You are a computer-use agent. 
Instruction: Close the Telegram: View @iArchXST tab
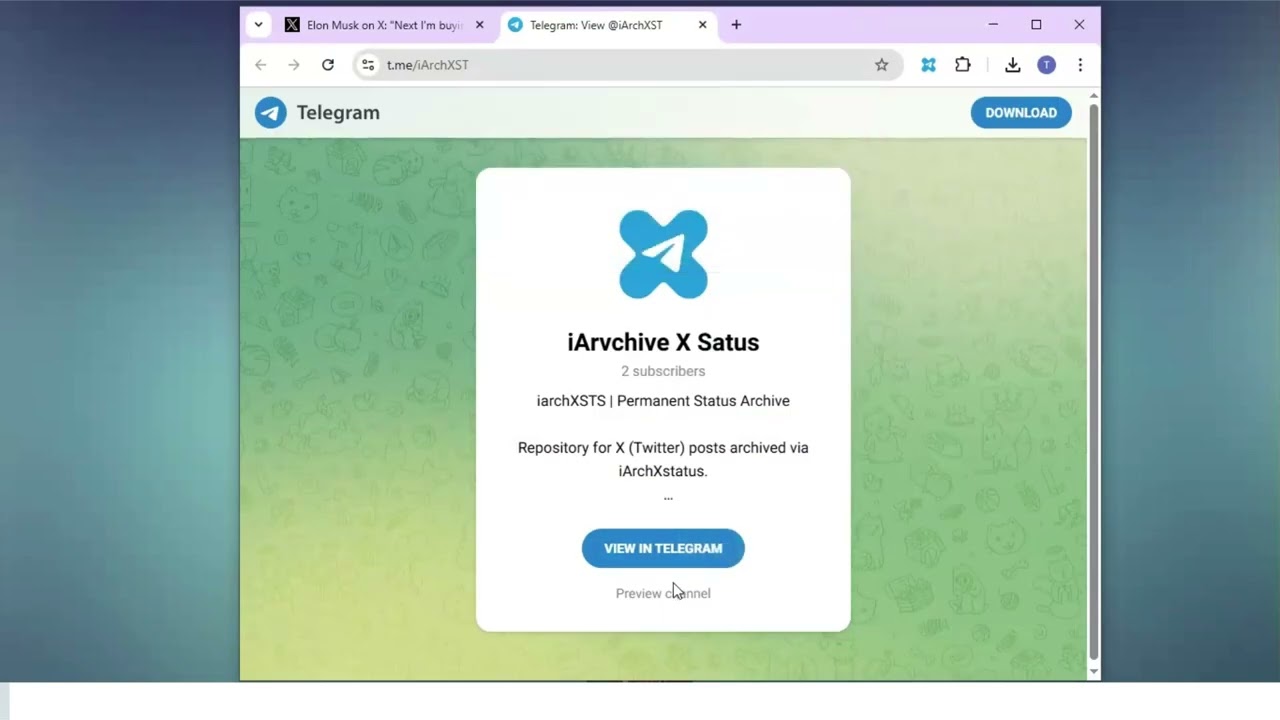click(x=702, y=25)
